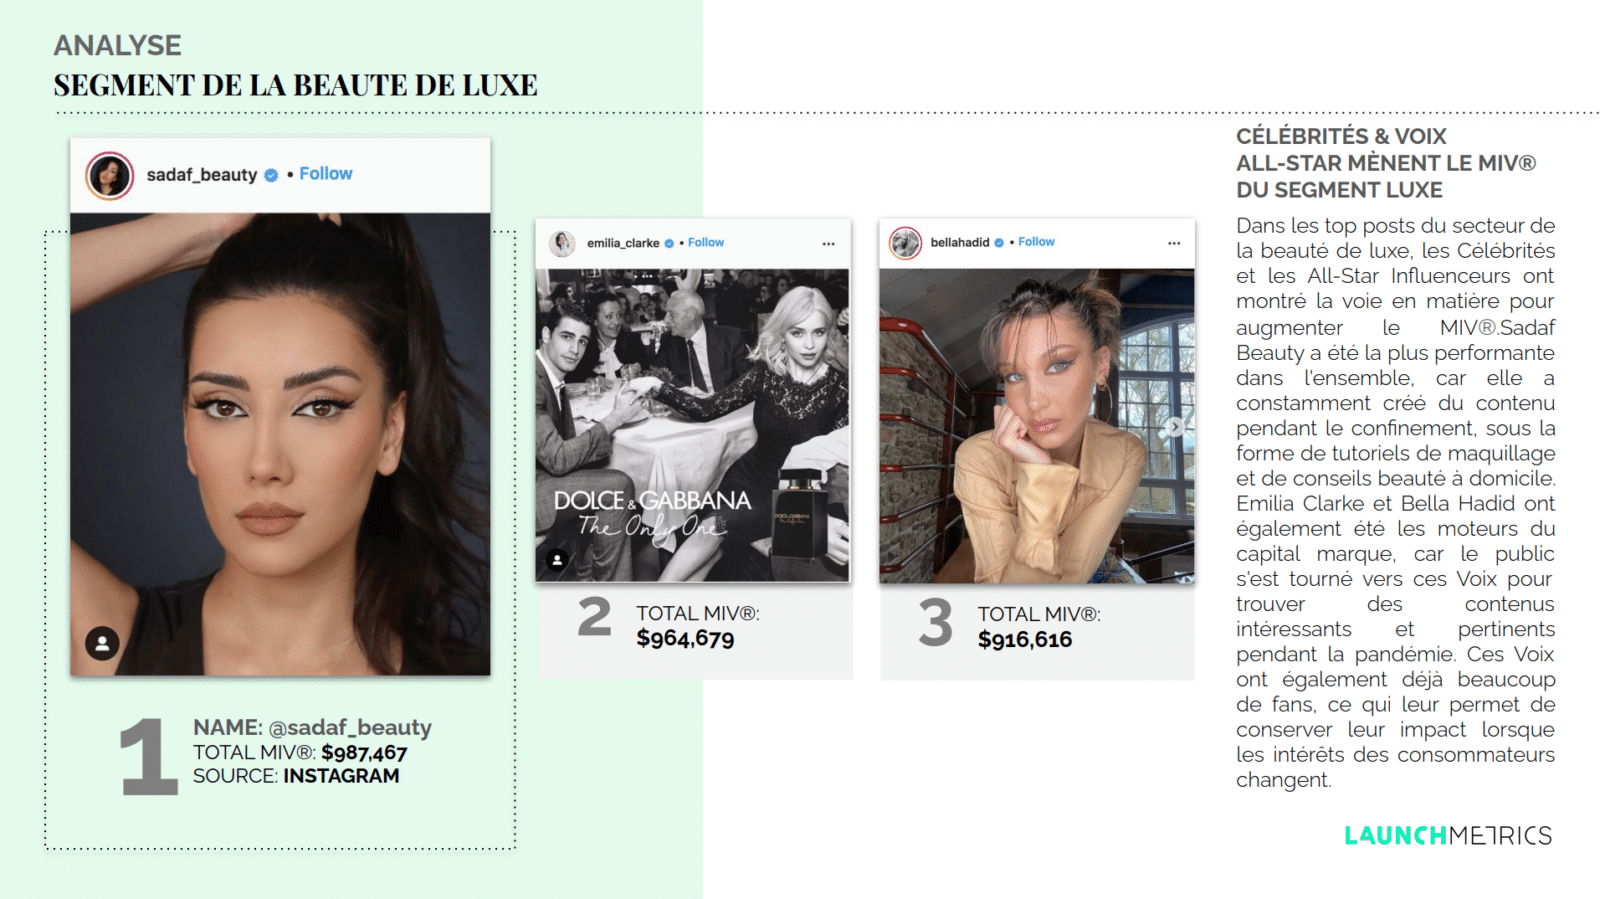The width and height of the screenshot is (1600, 899).
Task: Follow the sadaf_beauty account
Action: [x=326, y=174]
